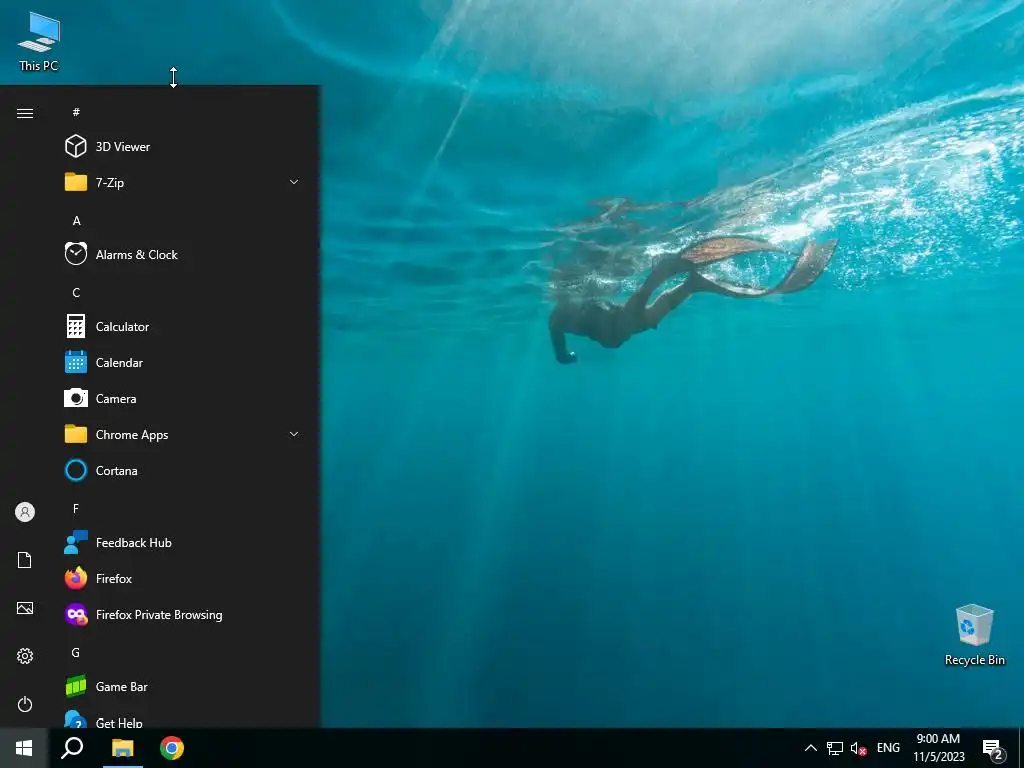Select the This PC desktop icon

pos(39,40)
